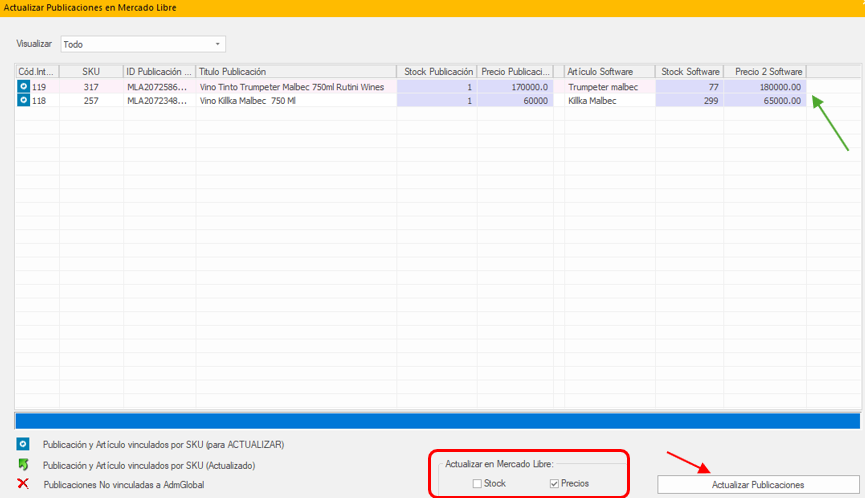The image size is (865, 498).
Task: Sort by the Cód.Int... column header
Action: coord(36,72)
